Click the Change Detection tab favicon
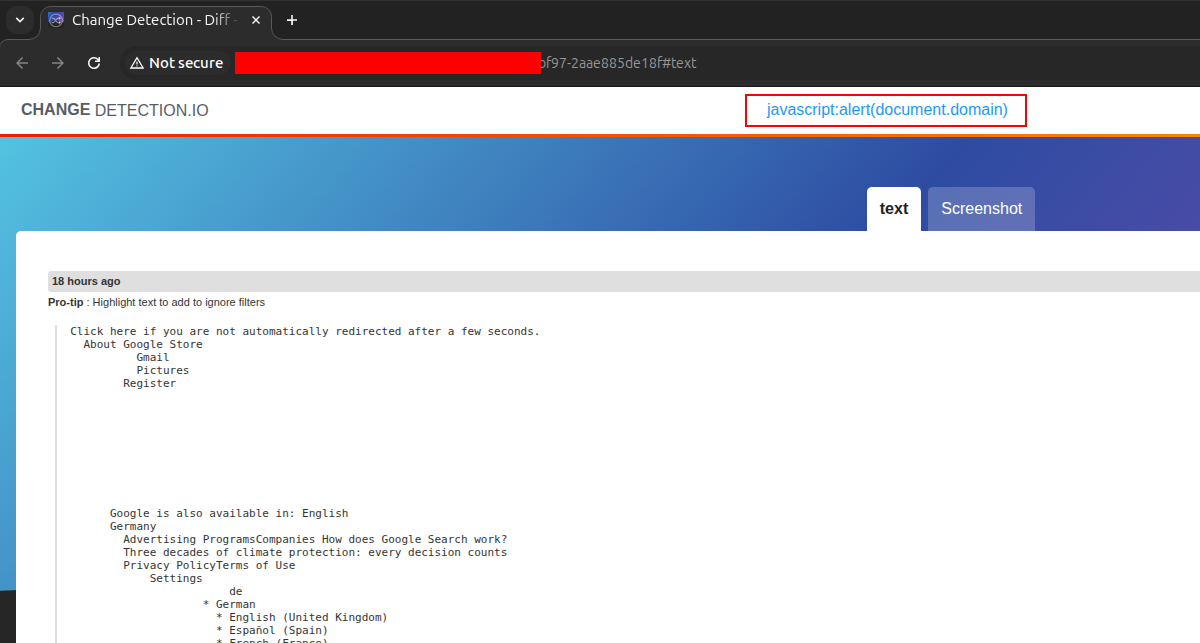The height and width of the screenshot is (643, 1200). [x=56, y=20]
